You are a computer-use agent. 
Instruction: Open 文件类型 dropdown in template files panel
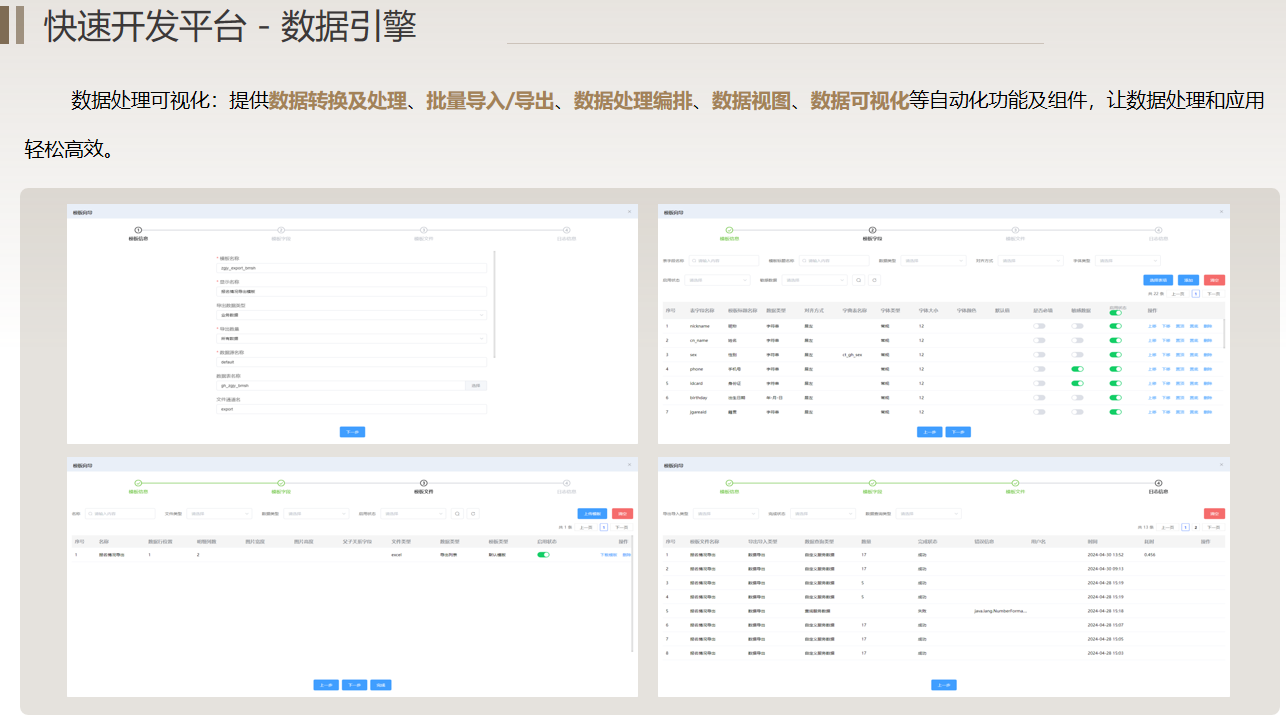[x=219, y=513]
